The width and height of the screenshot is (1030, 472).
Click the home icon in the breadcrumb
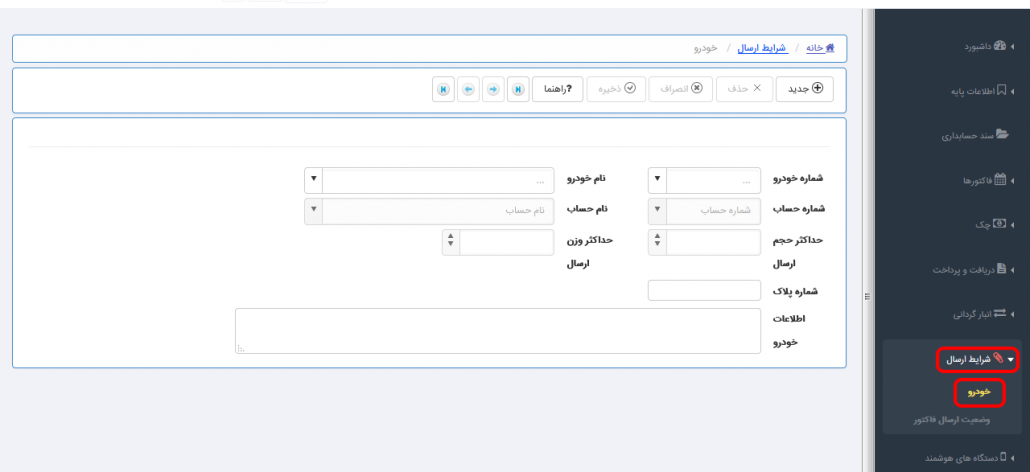[x=830, y=48]
